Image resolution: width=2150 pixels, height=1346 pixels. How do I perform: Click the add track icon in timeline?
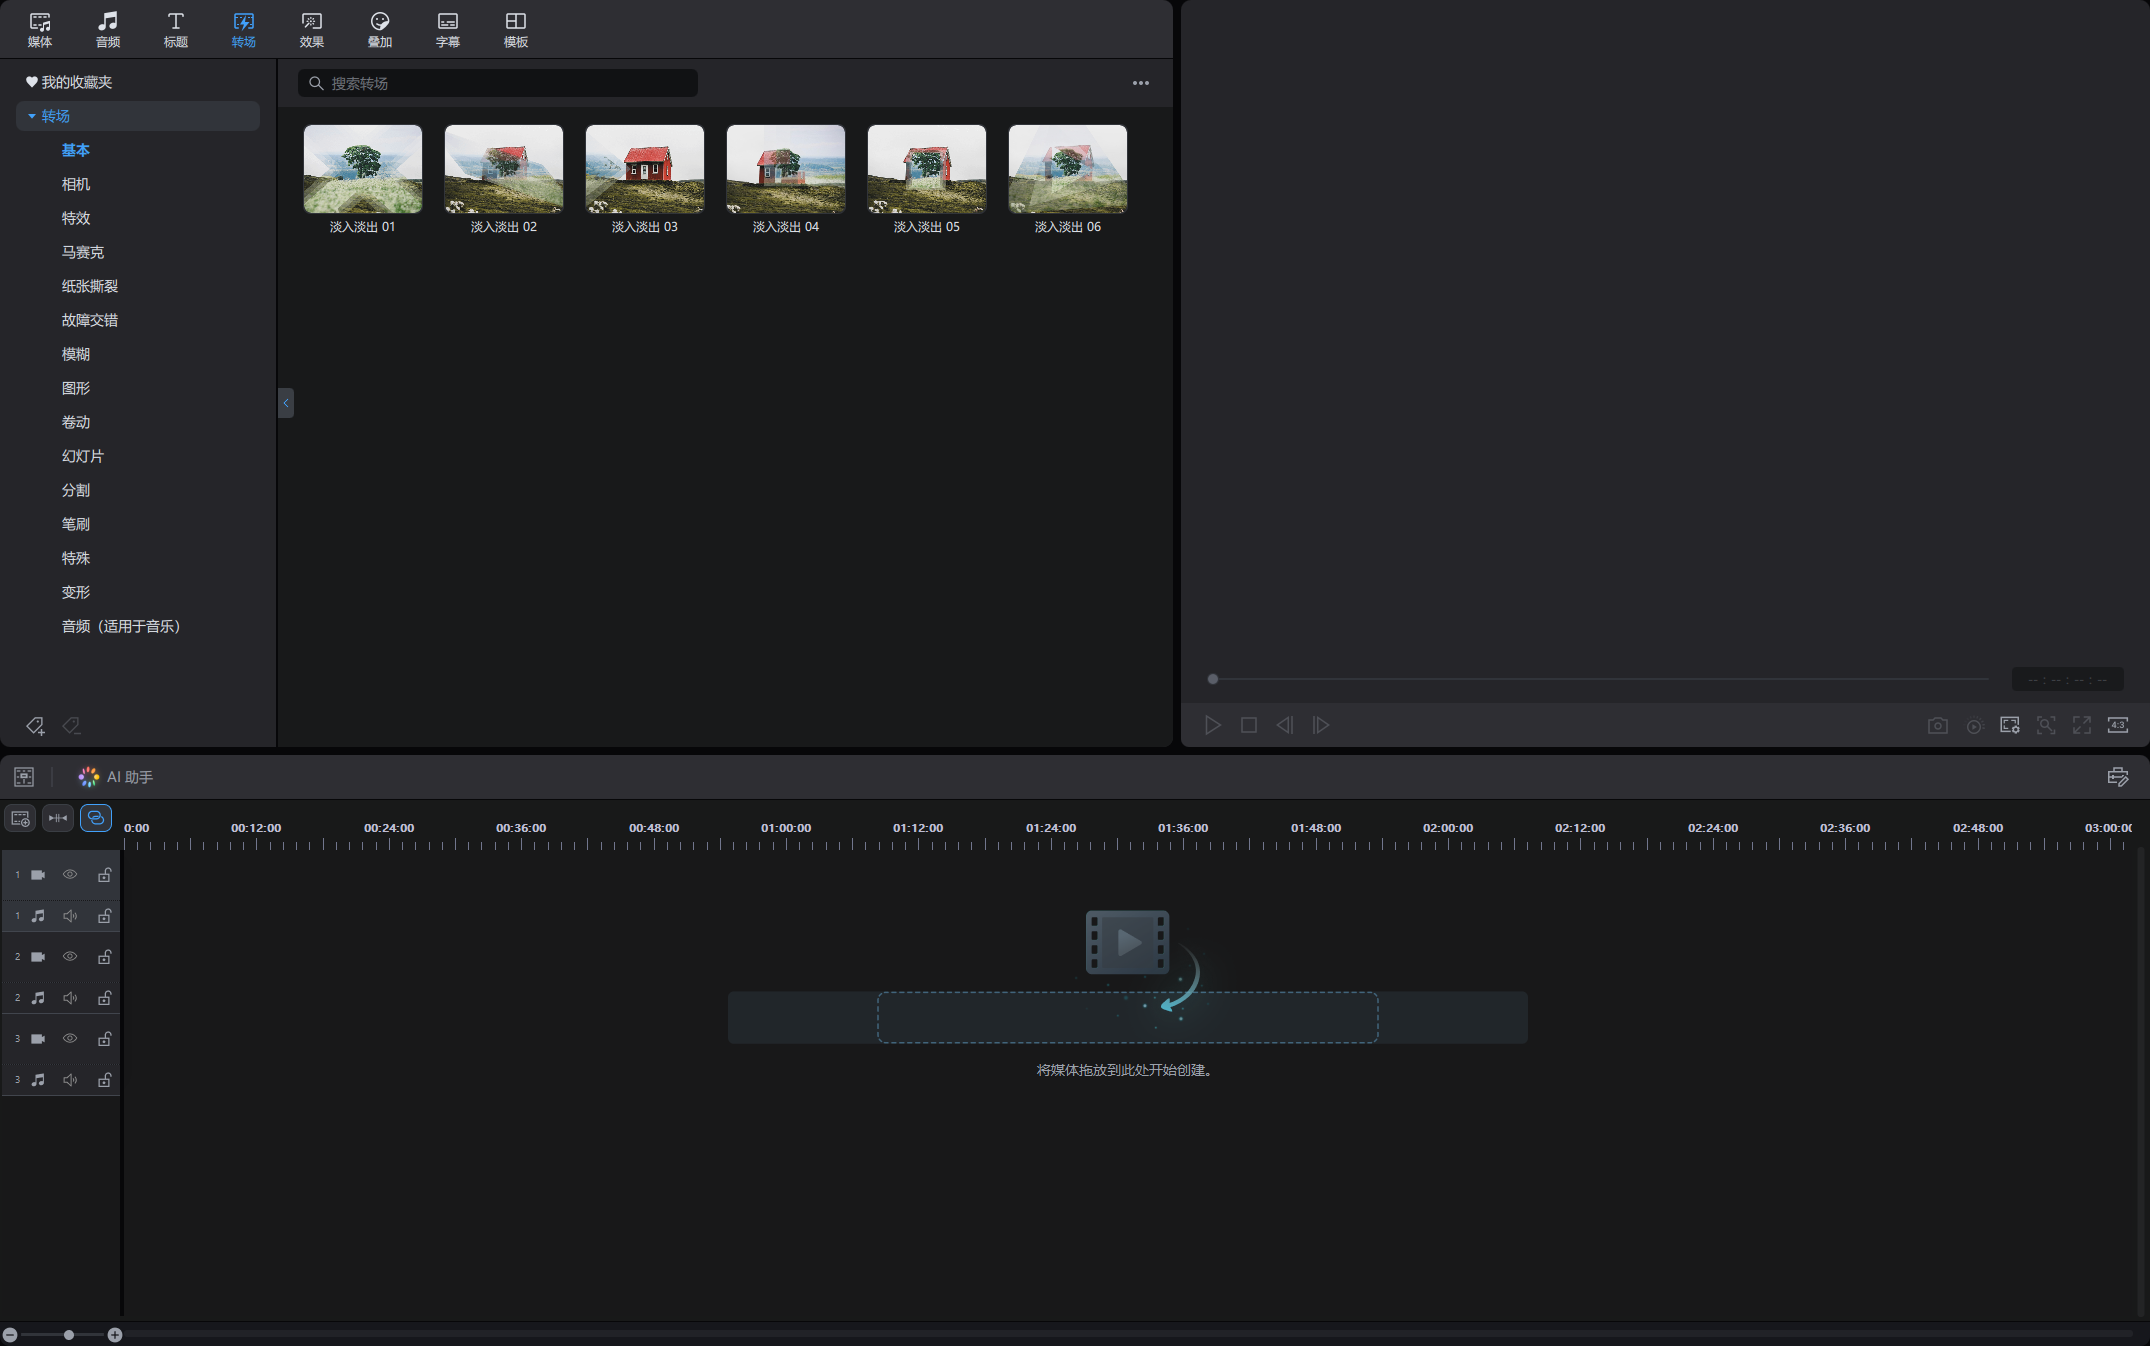pos(20,819)
